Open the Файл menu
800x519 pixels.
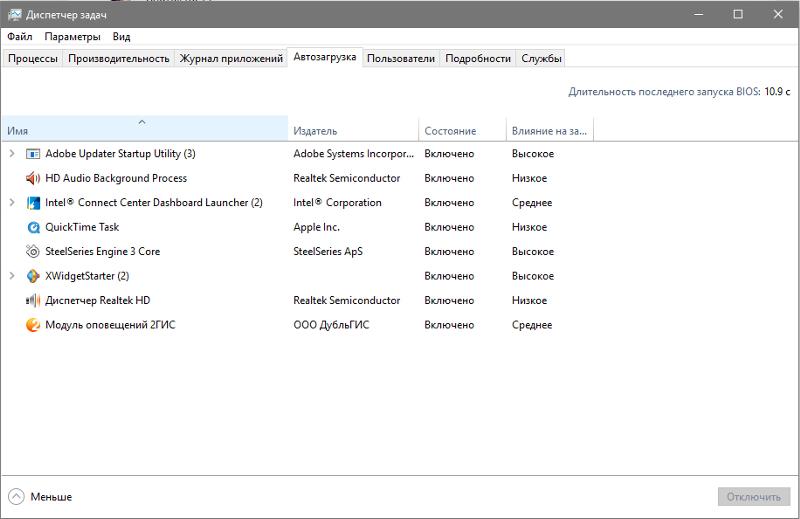tap(19, 37)
